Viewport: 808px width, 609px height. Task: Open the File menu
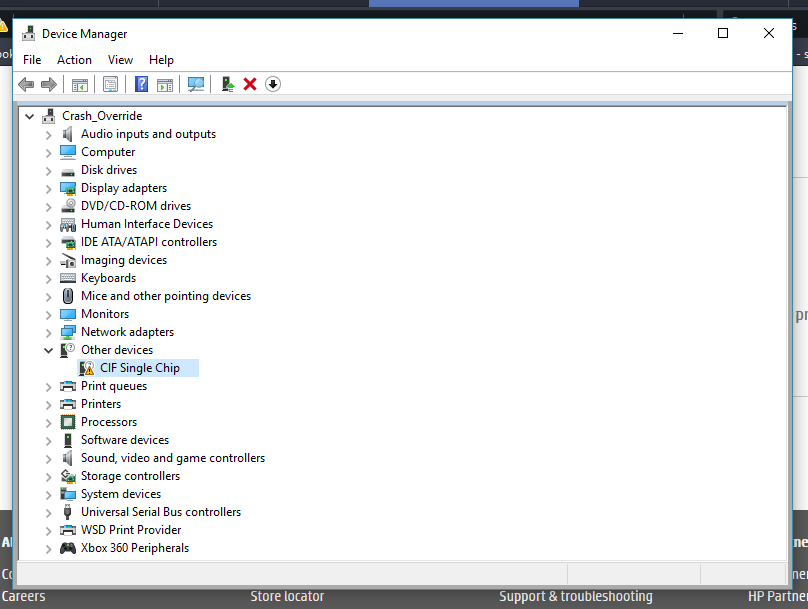point(32,60)
